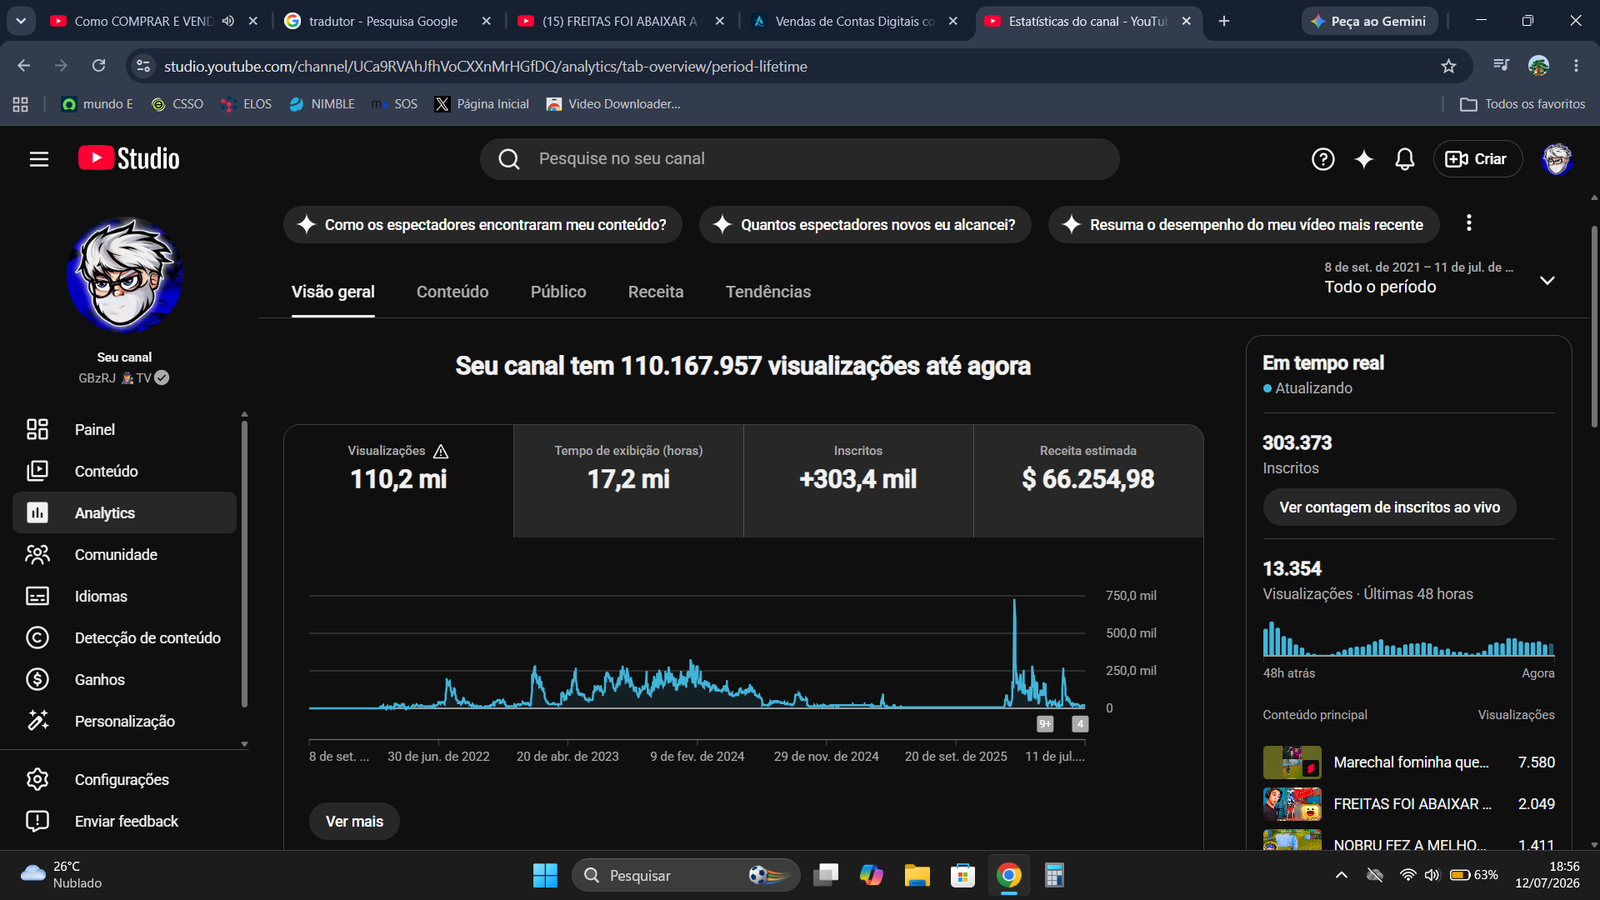Open the YouTube Studio hamburger menu
The width and height of the screenshot is (1600, 900).
pyautogui.click(x=39, y=159)
